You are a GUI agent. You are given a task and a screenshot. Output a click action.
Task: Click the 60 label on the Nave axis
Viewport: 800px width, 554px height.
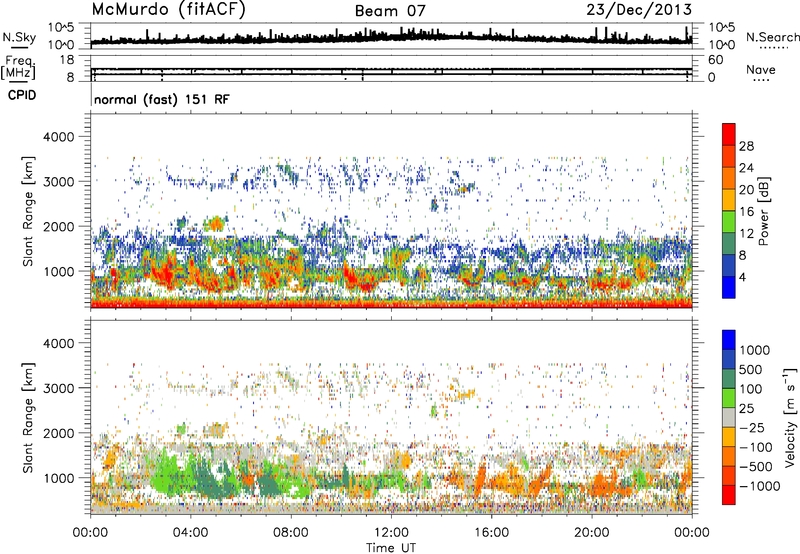pyautogui.click(x=715, y=60)
